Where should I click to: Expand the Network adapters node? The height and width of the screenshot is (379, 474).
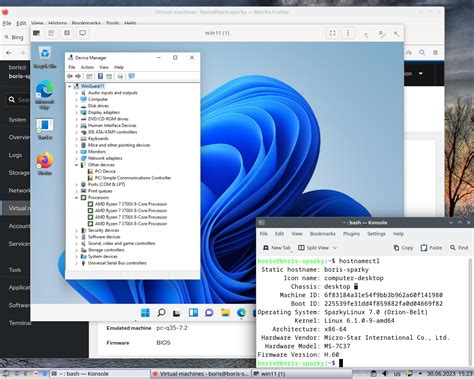[x=76, y=158]
